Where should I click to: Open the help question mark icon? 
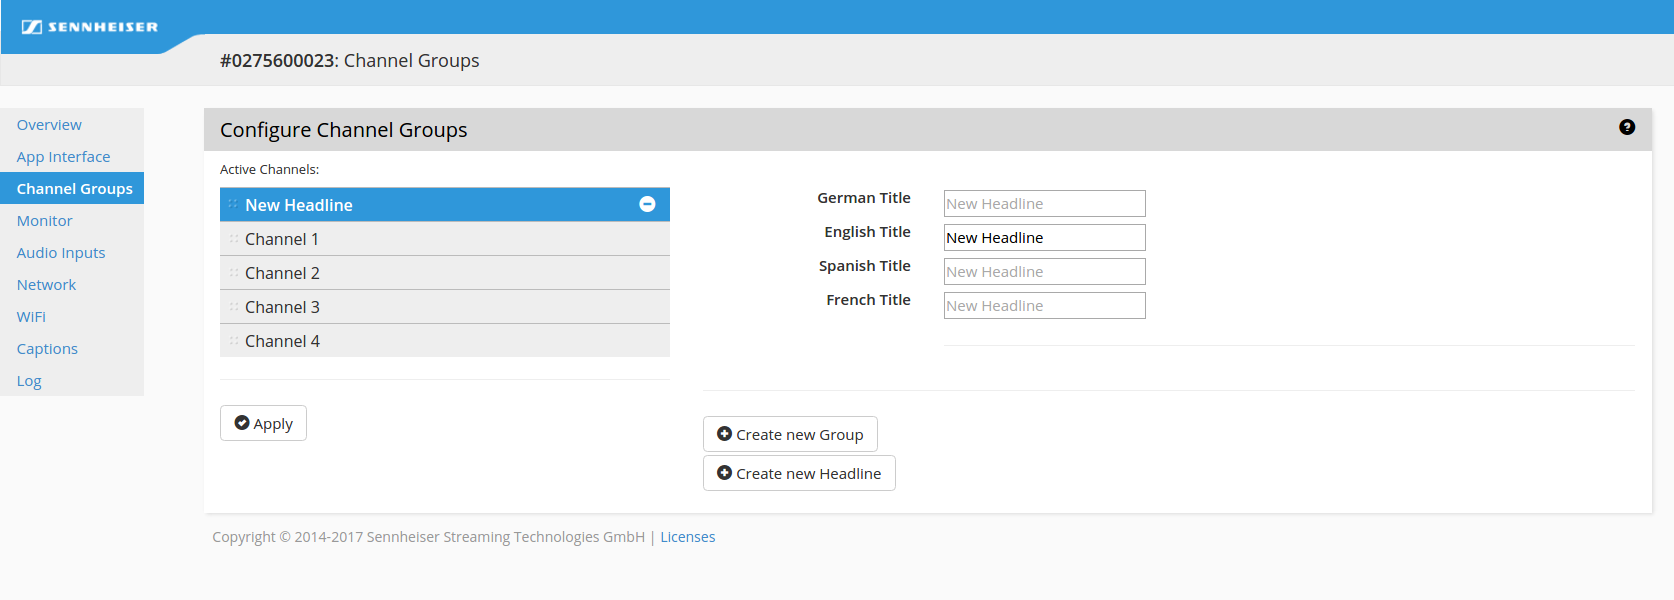click(1627, 127)
